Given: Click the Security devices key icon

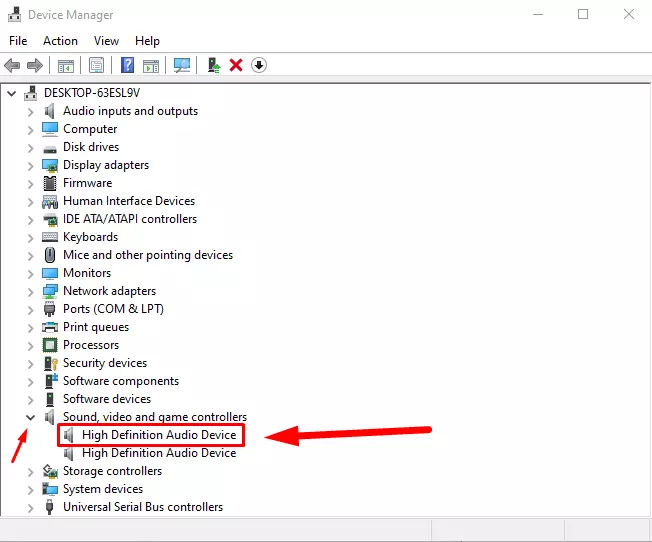Looking at the screenshot, I should (x=50, y=363).
